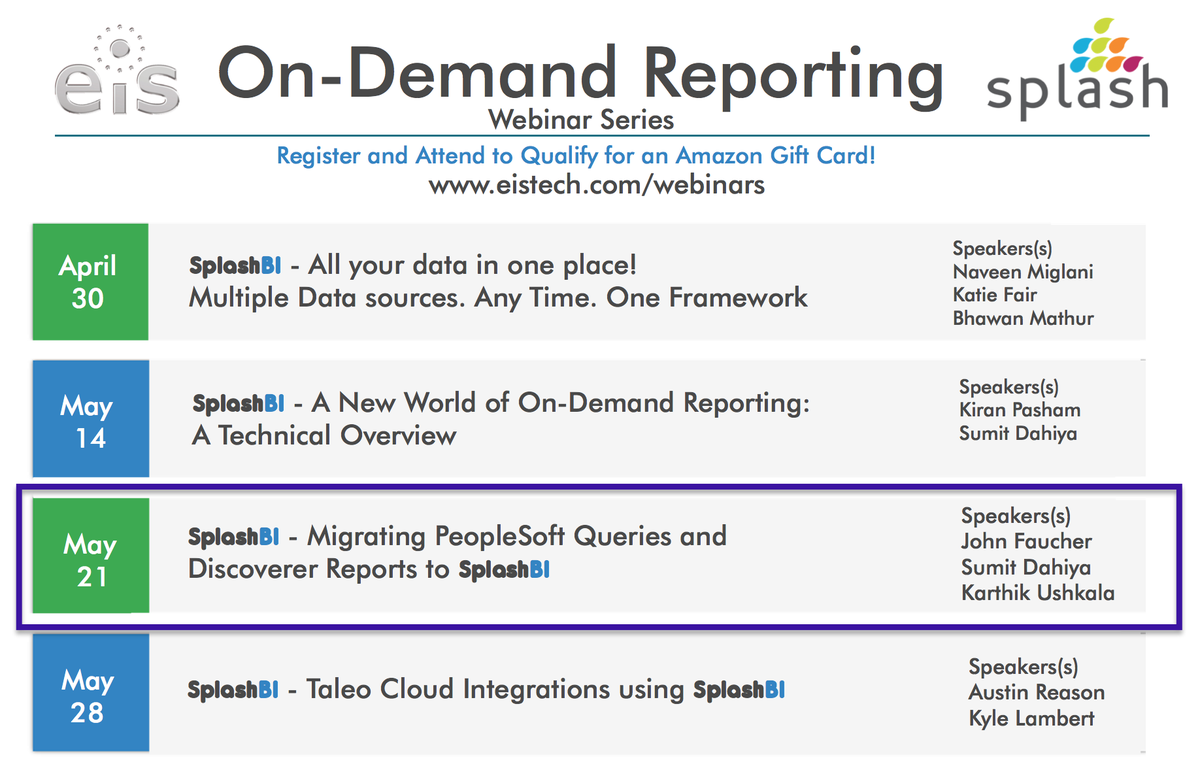Click speaker name Bhawan Mathur
1200x770 pixels.
[x=1023, y=319]
